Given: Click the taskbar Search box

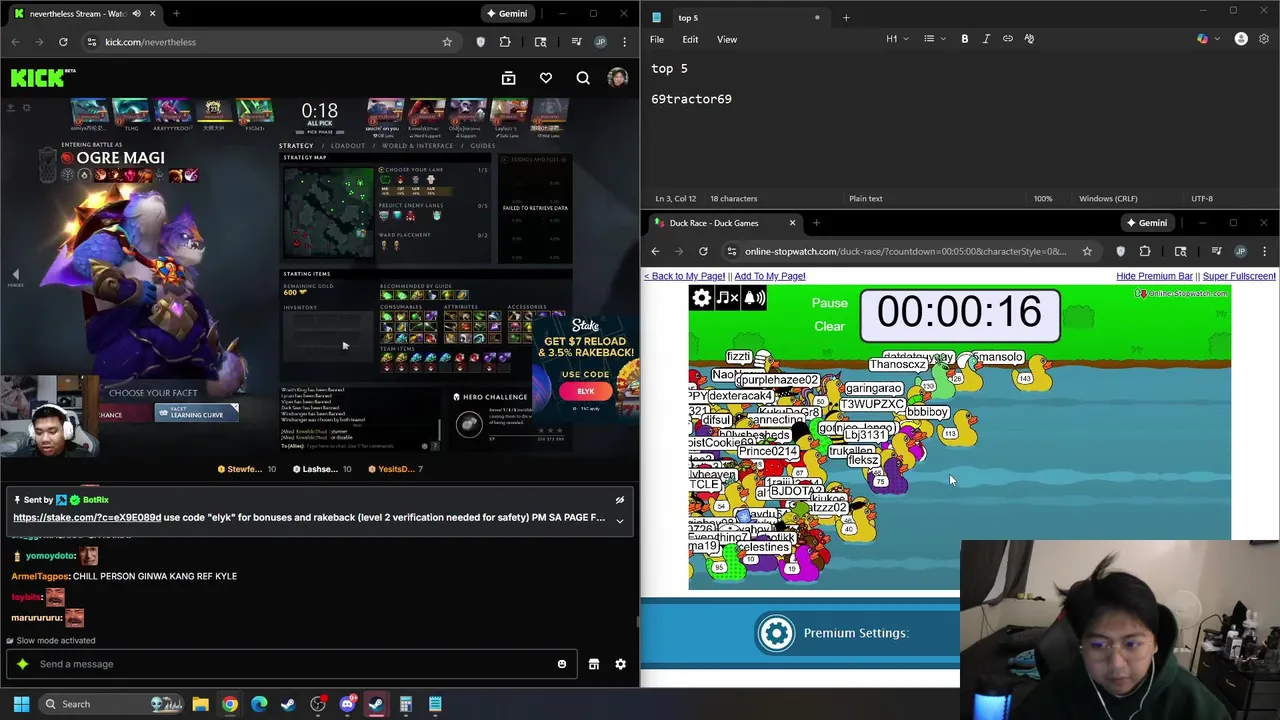Looking at the screenshot, I should (112, 704).
